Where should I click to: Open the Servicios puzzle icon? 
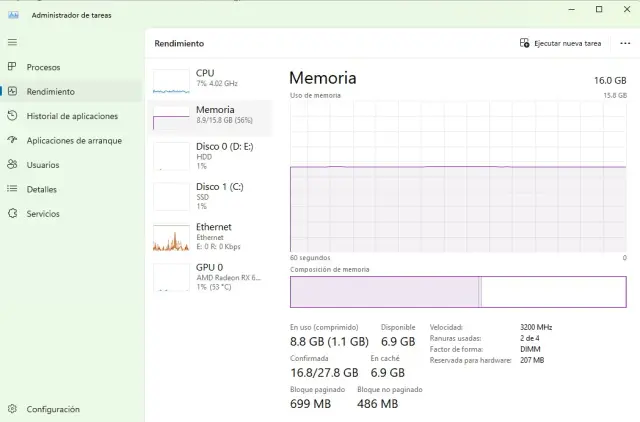[x=12, y=213]
